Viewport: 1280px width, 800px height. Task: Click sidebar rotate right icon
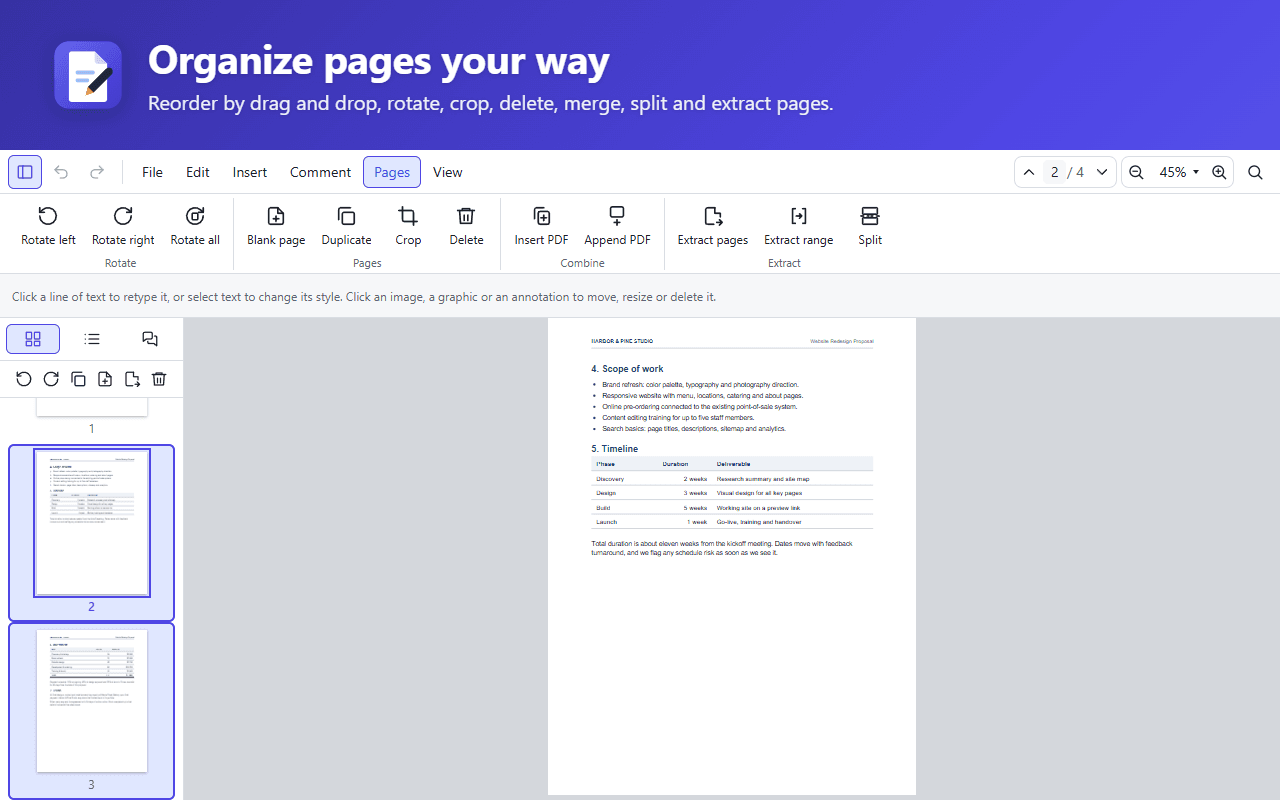pyautogui.click(x=51, y=379)
